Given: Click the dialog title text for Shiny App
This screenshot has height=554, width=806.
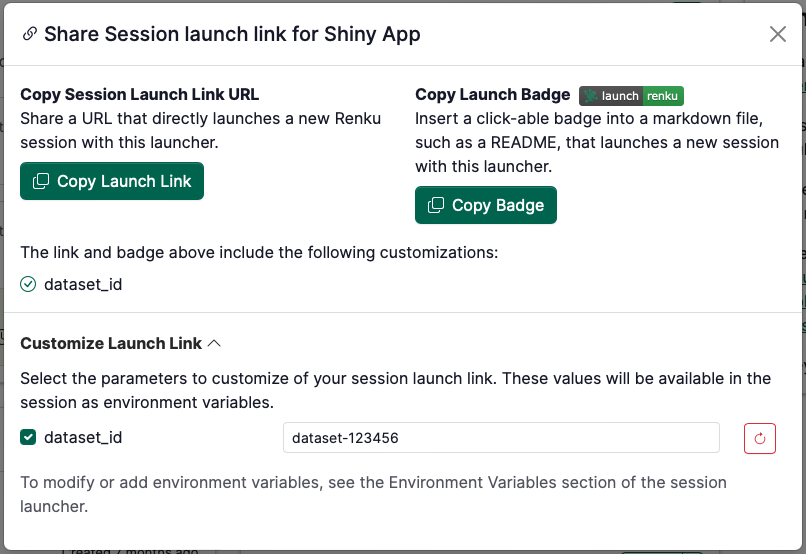Looking at the screenshot, I should [232, 34].
